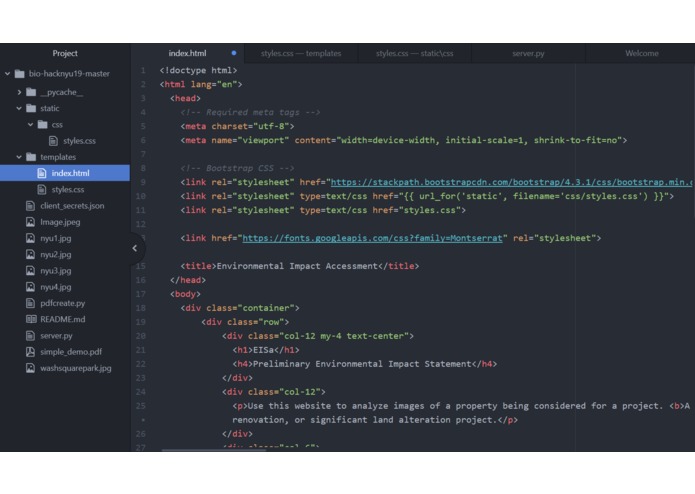Viewport: 695px width, 494px height.
Task: Click the title text Environmental Impact Accessment
Action: [297, 266]
